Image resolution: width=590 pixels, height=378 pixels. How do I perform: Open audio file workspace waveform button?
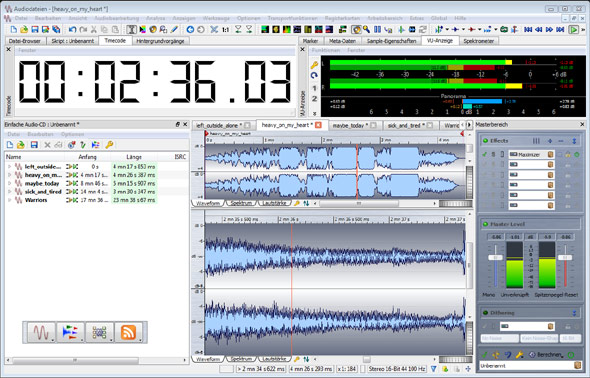pyautogui.click(x=41, y=332)
